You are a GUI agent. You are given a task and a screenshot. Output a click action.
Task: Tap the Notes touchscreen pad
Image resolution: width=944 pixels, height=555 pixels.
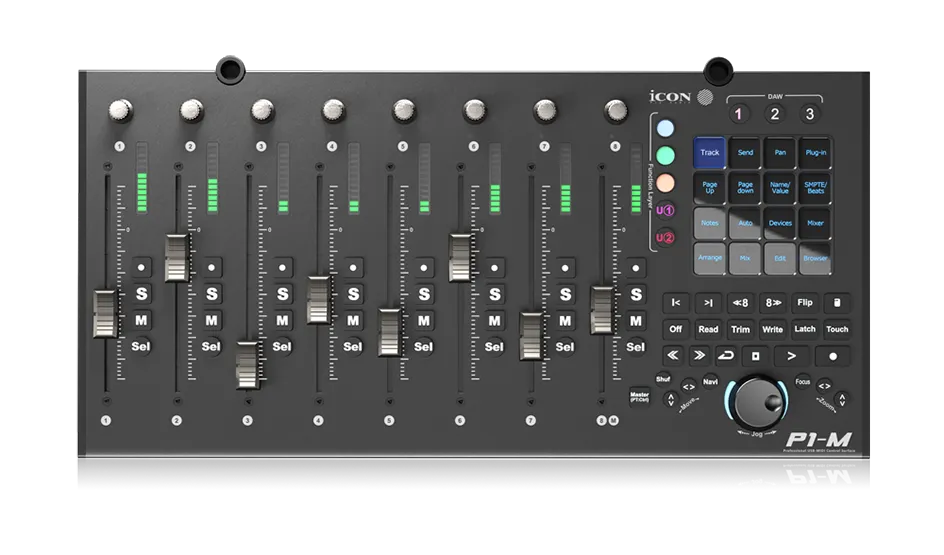coord(710,223)
